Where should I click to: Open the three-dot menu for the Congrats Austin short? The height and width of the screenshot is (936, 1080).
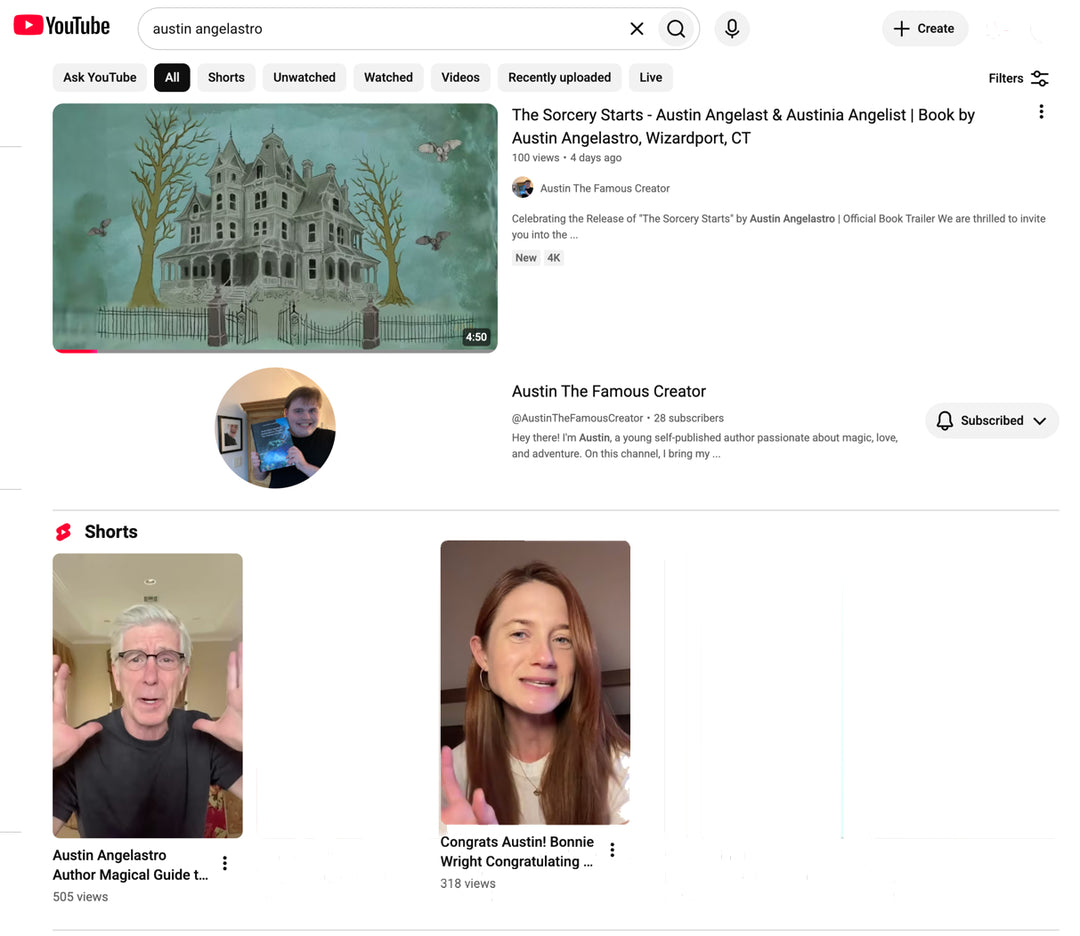pos(612,849)
